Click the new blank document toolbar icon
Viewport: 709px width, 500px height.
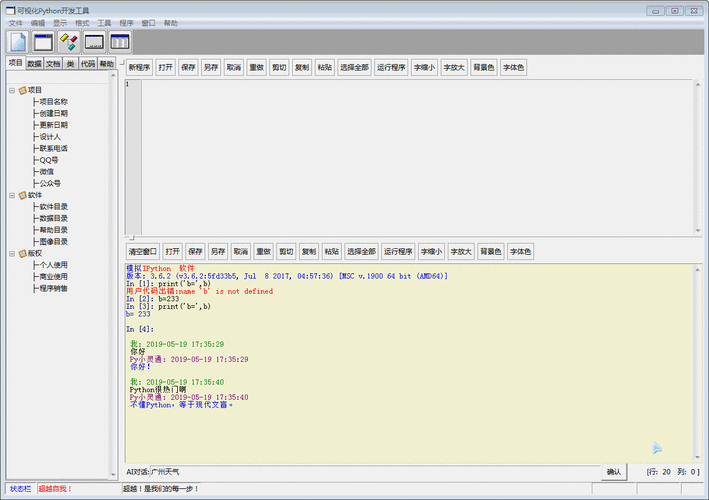tap(17, 42)
